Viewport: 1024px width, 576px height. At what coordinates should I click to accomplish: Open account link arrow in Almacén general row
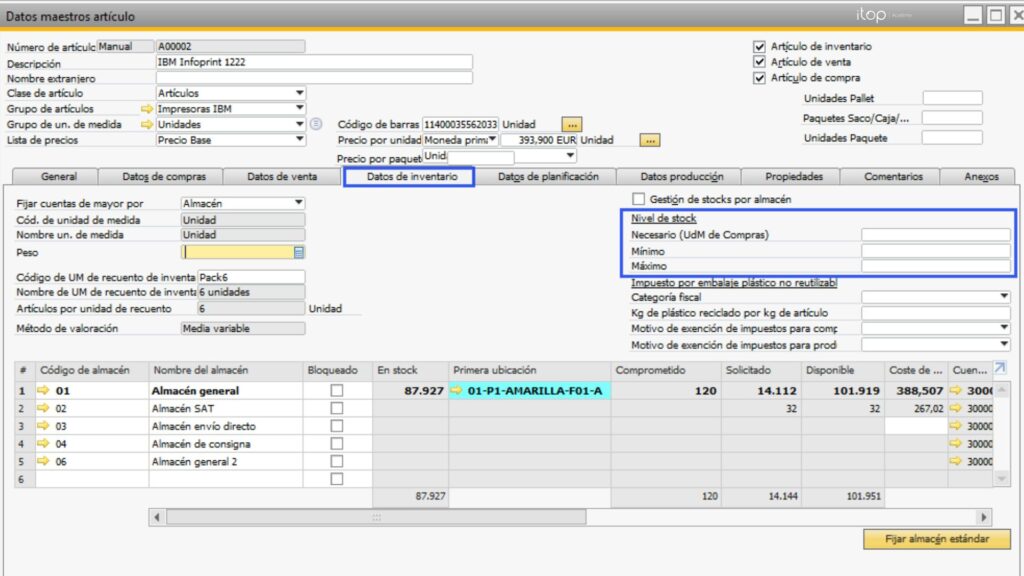(956, 391)
